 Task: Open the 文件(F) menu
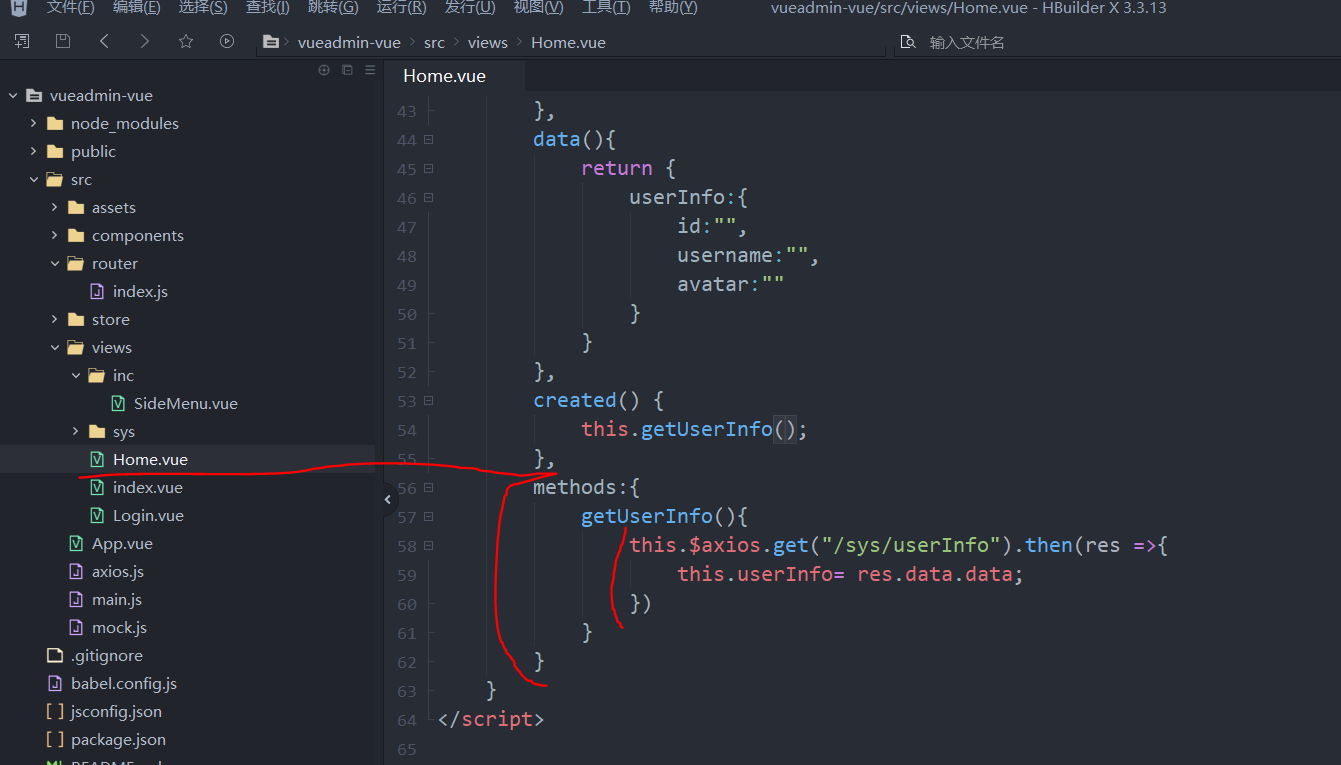70,8
